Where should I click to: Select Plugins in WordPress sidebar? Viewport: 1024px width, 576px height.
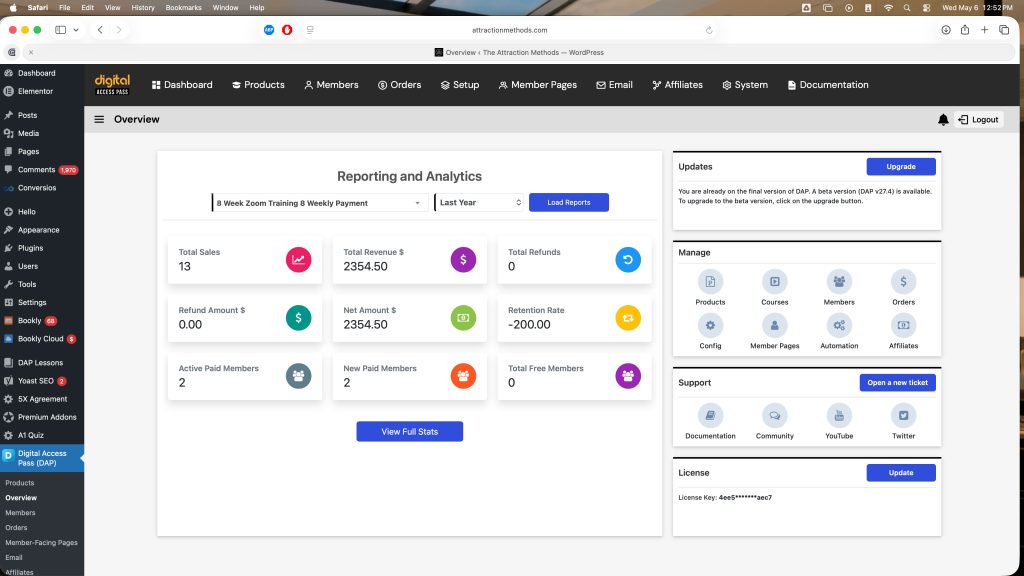coord(30,248)
